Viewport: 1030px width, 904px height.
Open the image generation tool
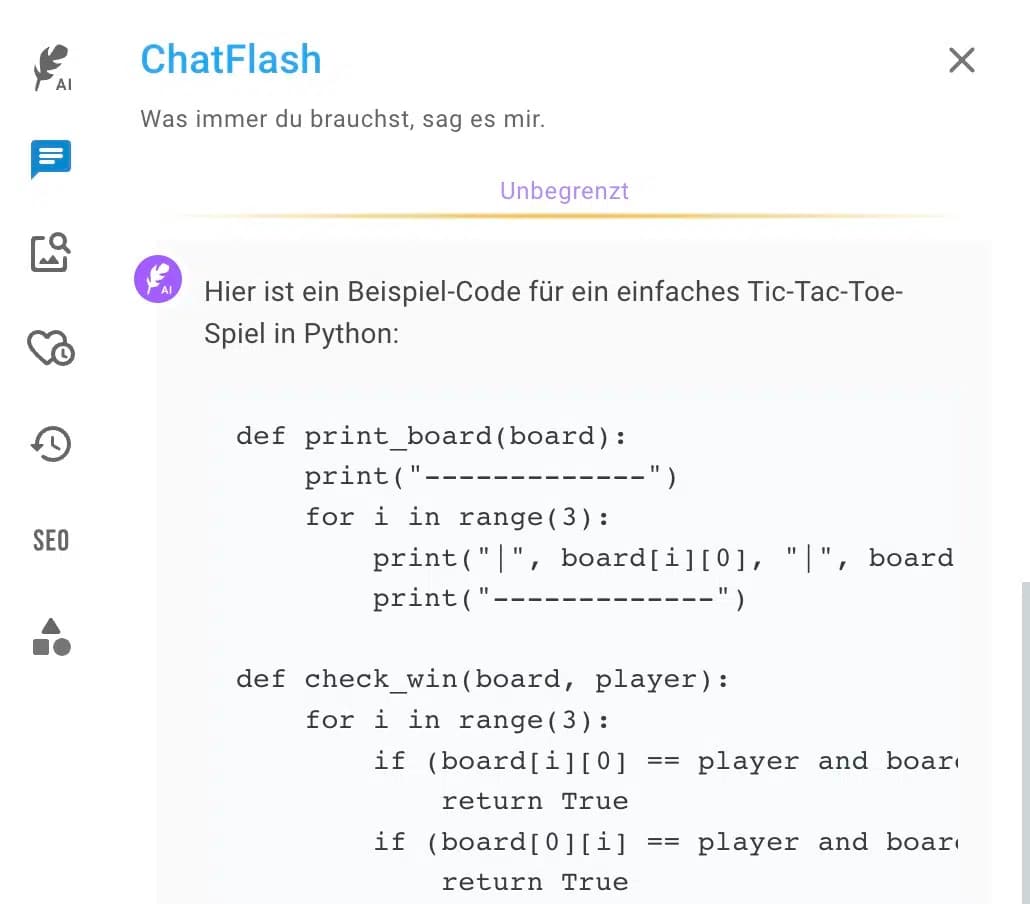pos(50,254)
